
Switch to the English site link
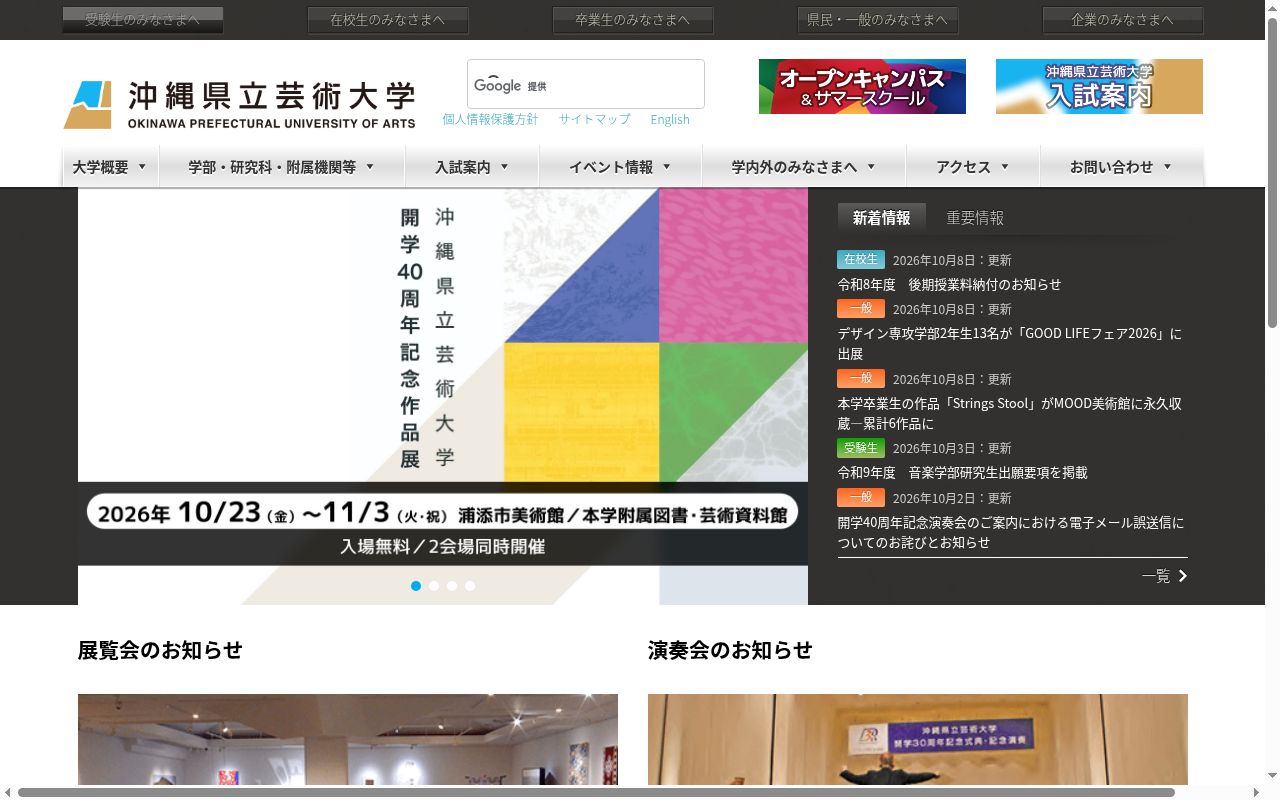tap(670, 119)
